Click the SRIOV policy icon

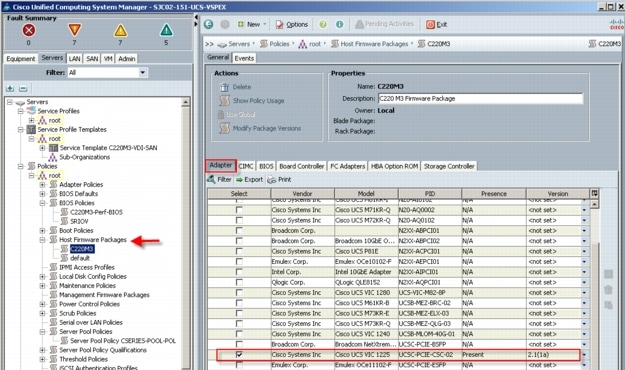tap(64, 221)
